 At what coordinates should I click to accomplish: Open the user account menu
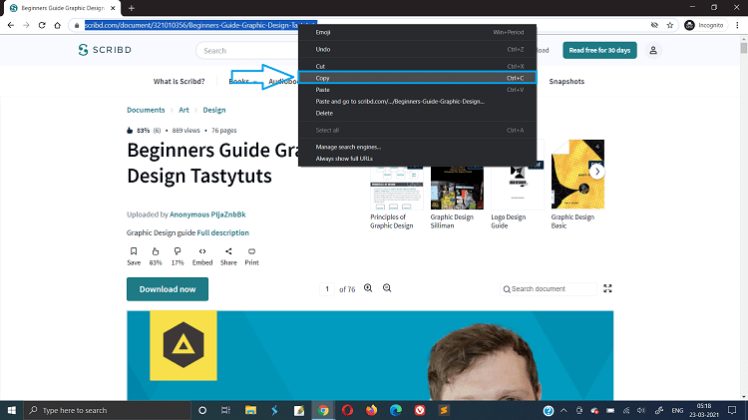(x=653, y=50)
